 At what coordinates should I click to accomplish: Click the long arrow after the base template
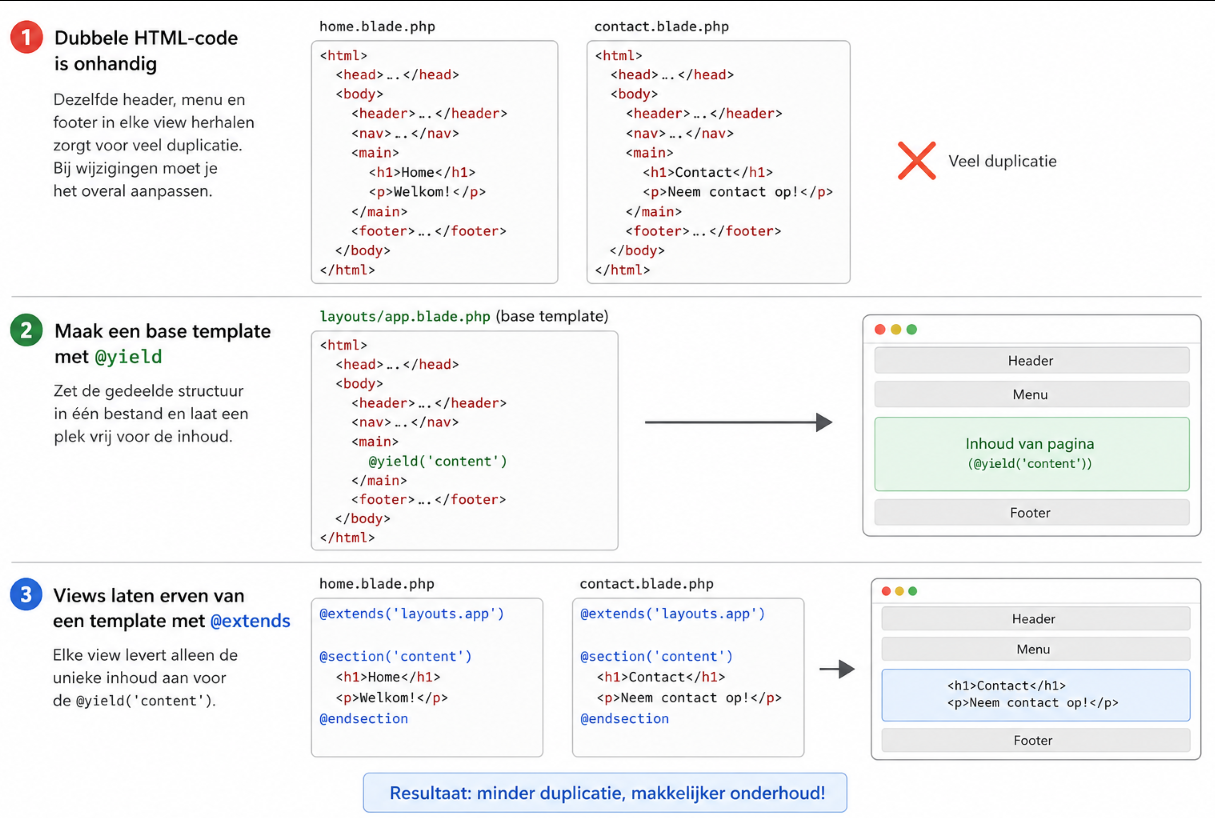(x=738, y=423)
